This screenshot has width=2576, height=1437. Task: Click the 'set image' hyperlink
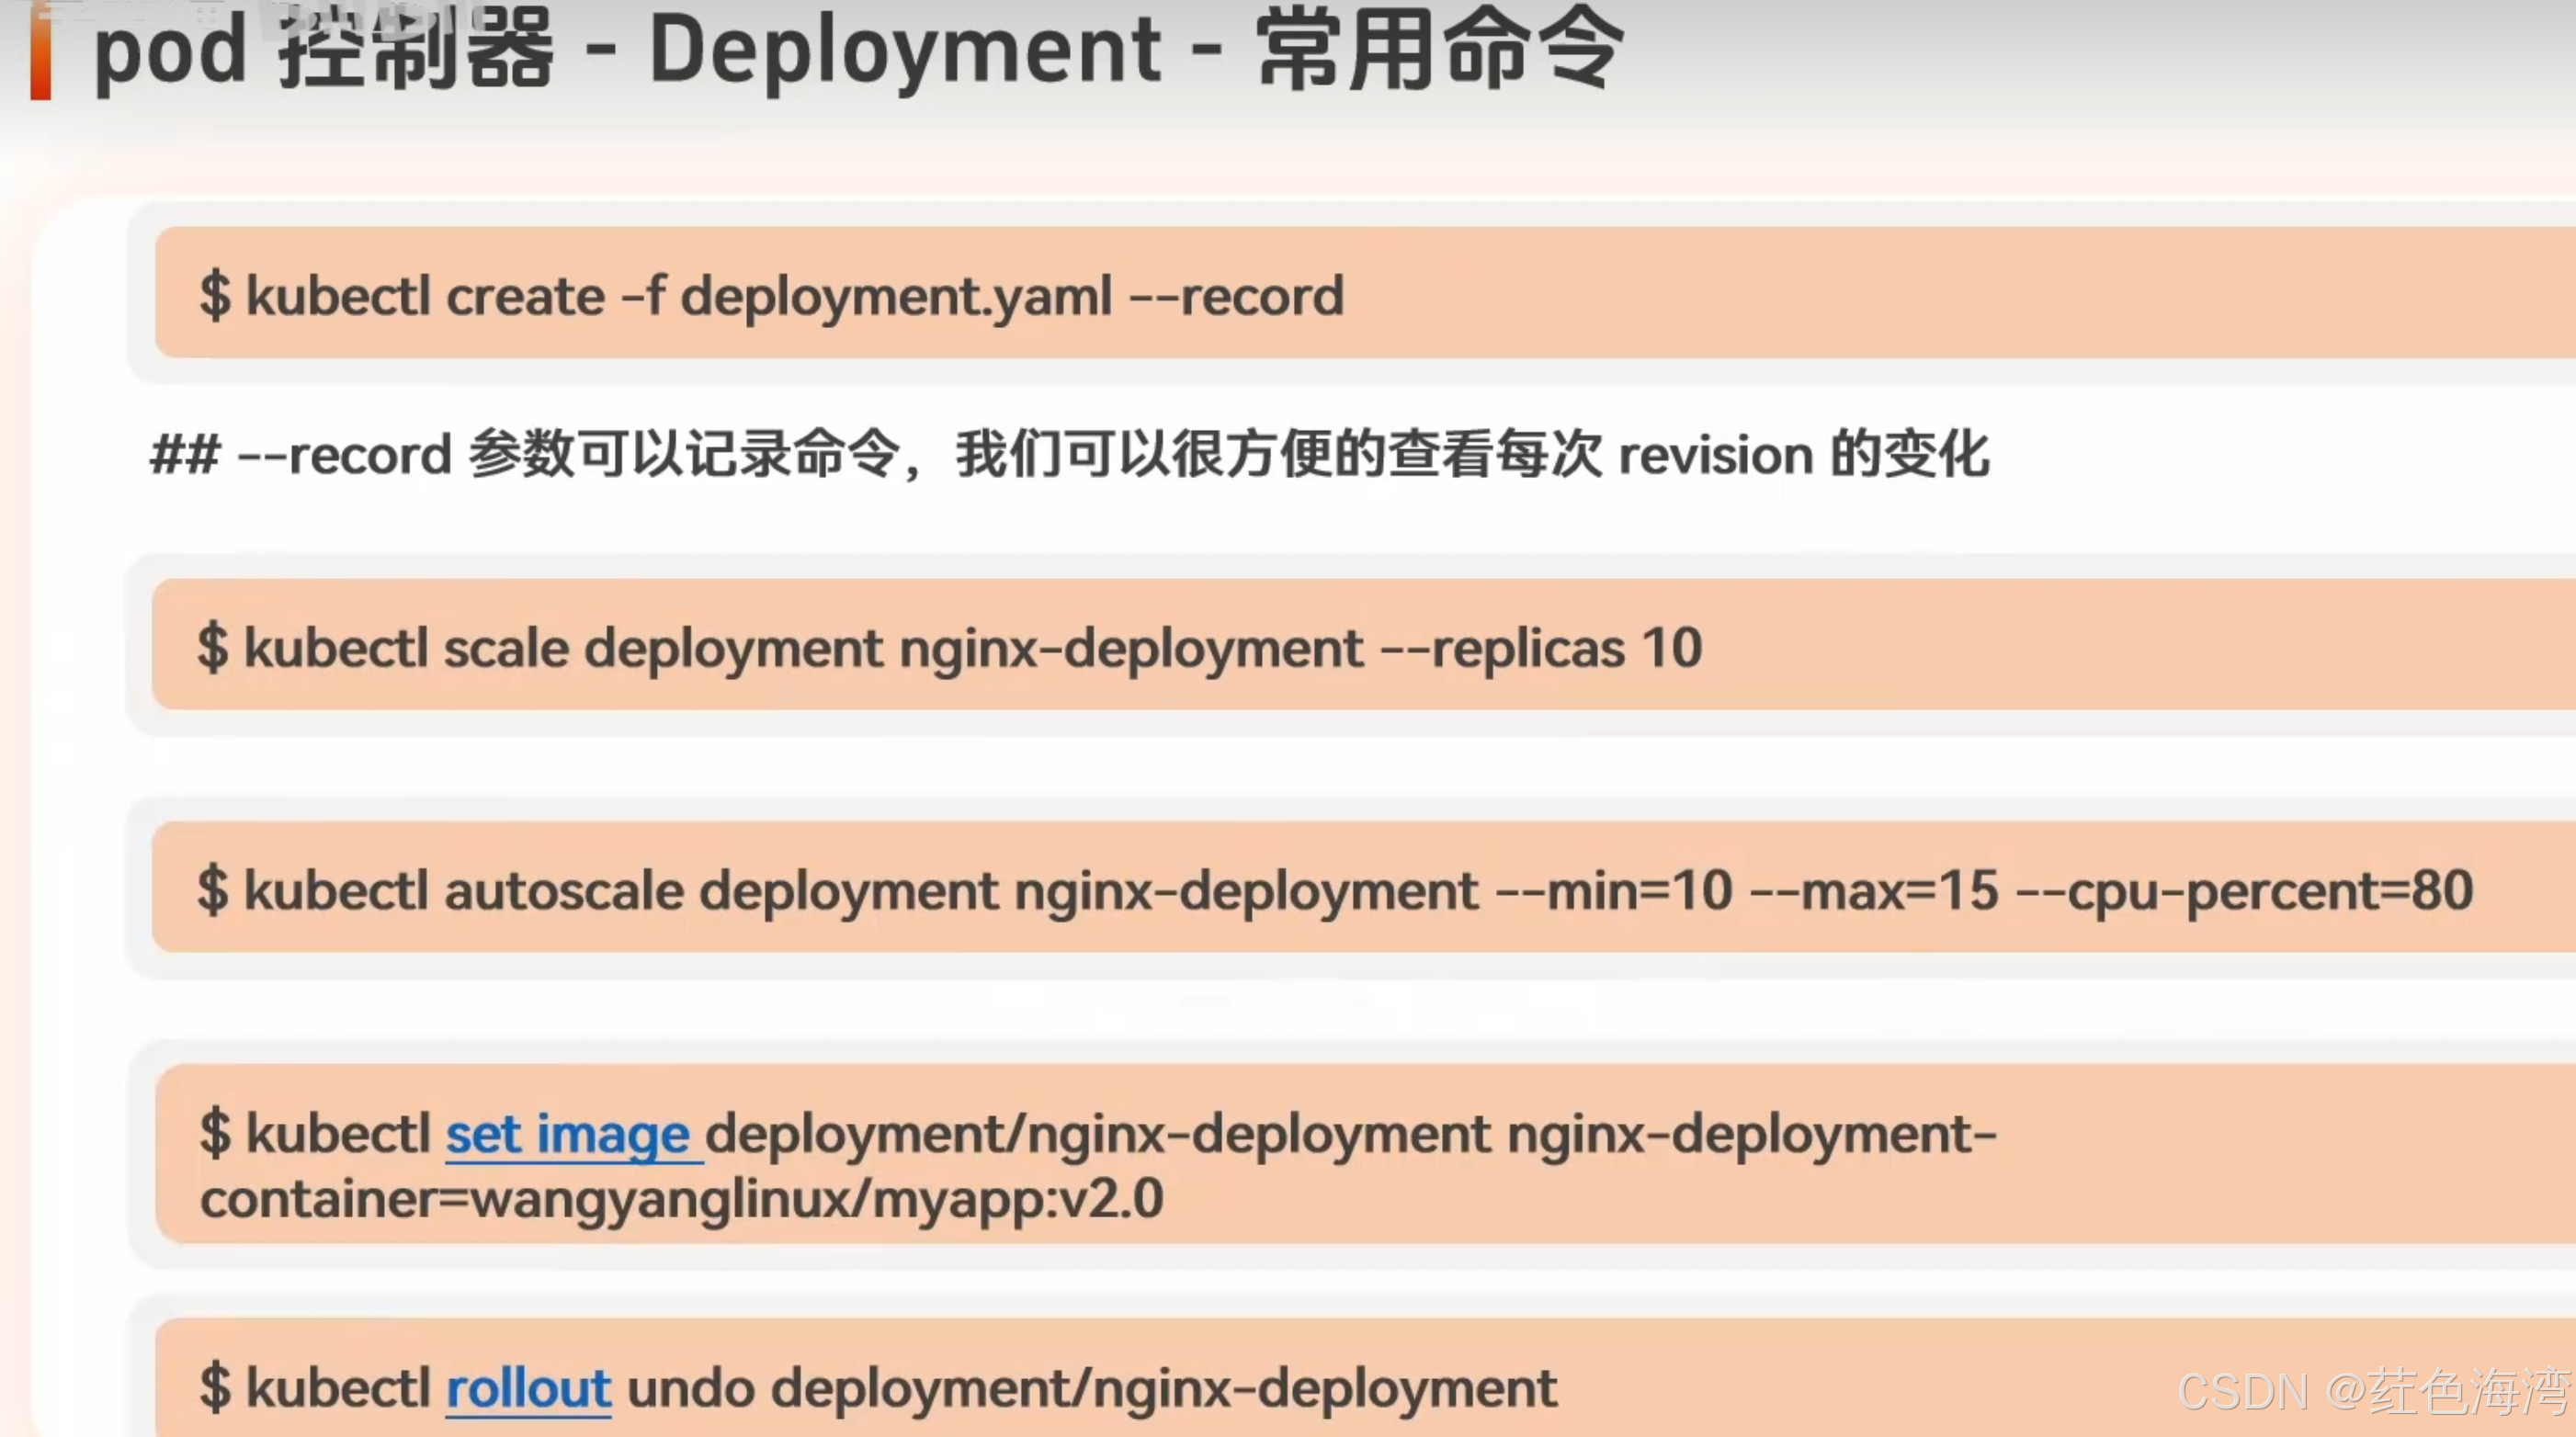tap(567, 1135)
